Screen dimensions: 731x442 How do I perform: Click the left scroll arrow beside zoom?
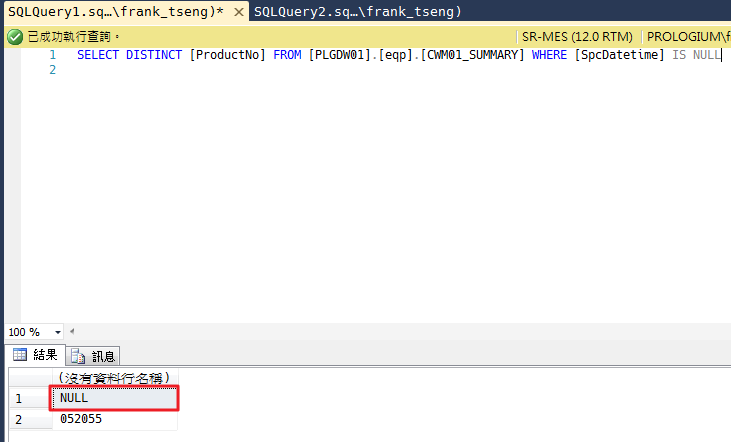point(72,331)
